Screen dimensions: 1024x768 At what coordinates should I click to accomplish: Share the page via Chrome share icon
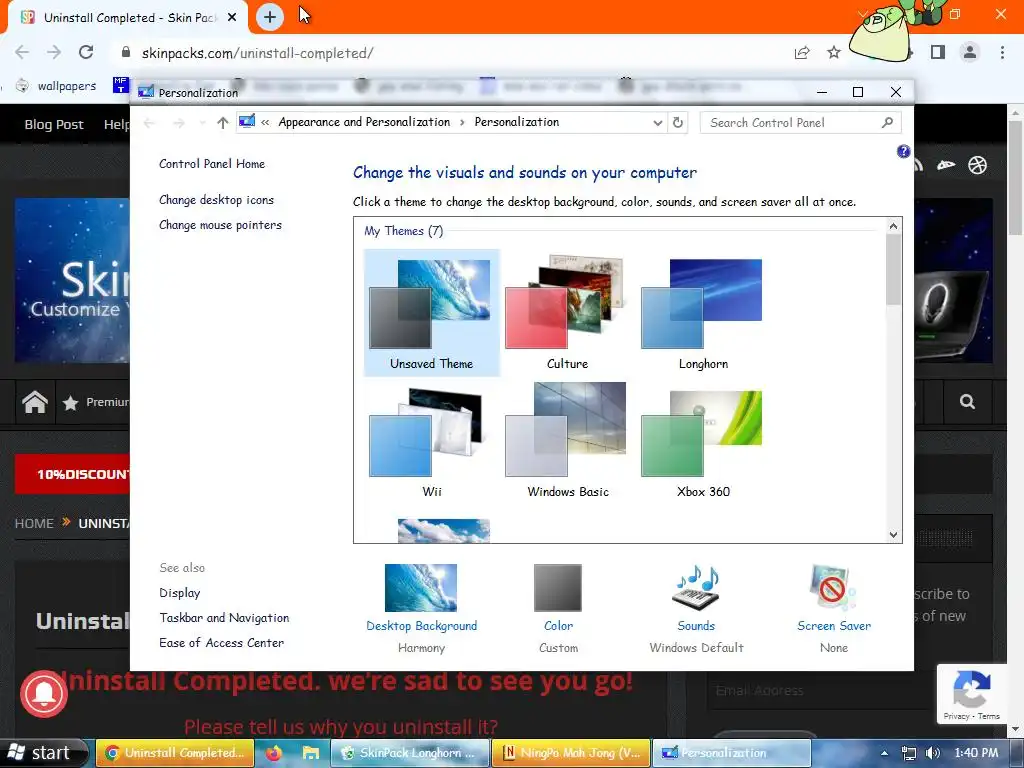(x=802, y=52)
